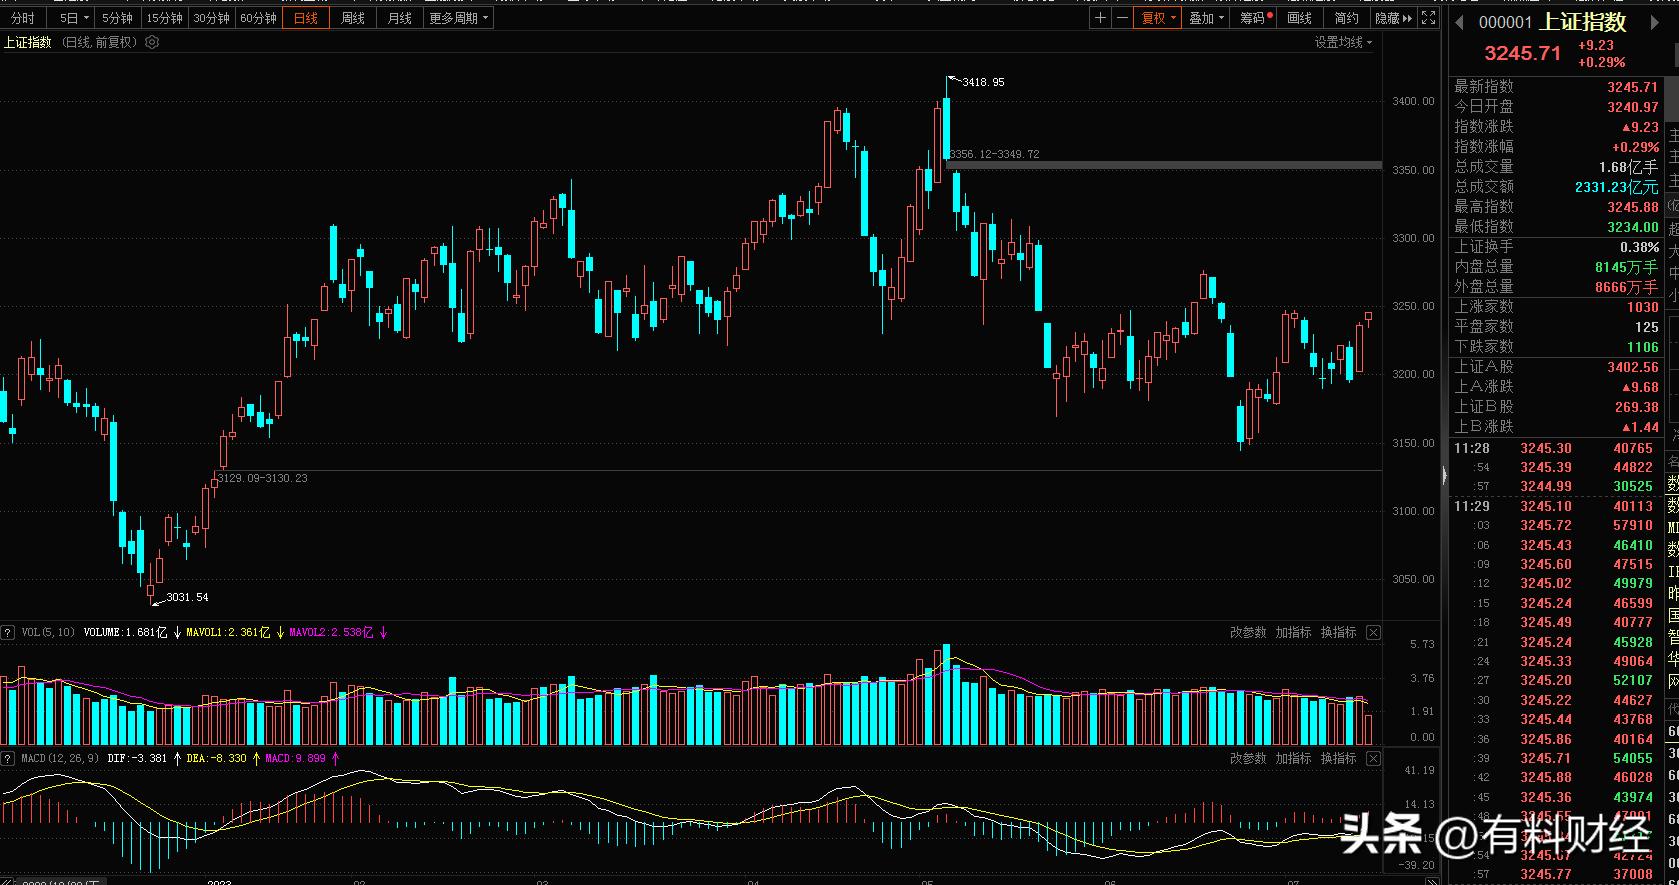Image resolution: width=1679 pixels, height=885 pixels.
Task: Click MACD:9.899 reading
Action: [x=295, y=758]
